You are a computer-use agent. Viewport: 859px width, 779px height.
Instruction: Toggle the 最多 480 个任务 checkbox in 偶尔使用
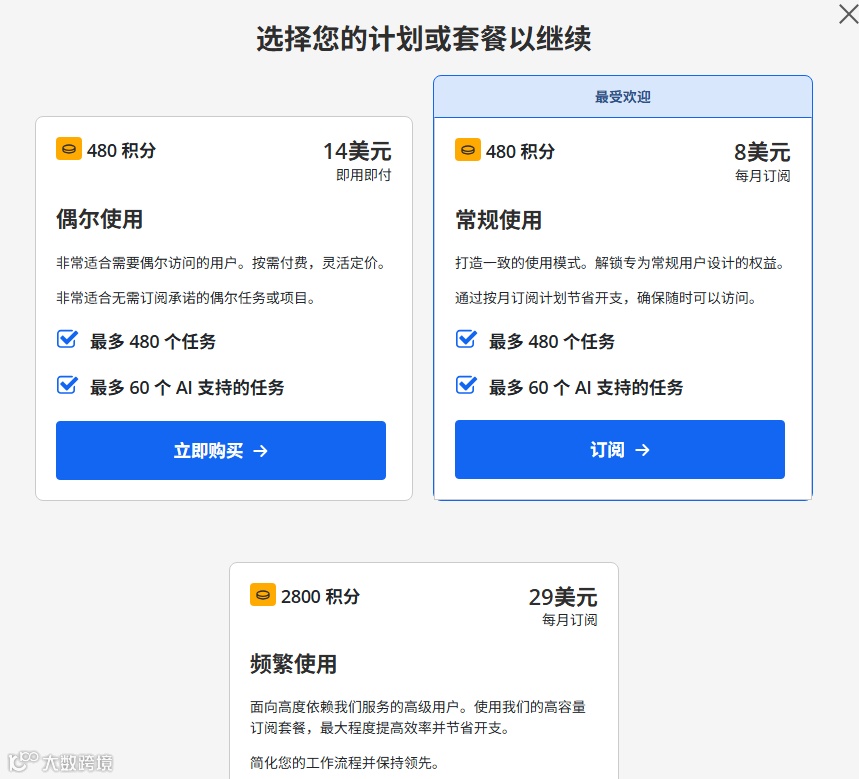click(x=66, y=340)
